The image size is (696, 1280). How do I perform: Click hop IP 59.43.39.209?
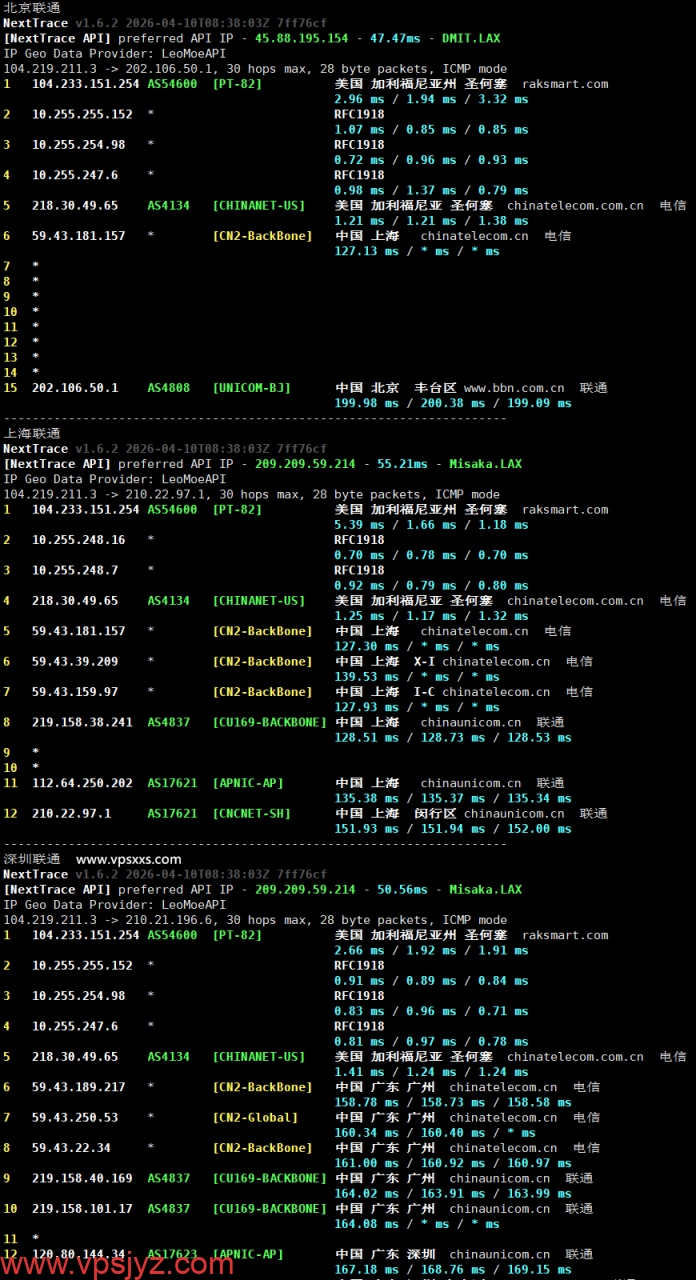(75, 661)
